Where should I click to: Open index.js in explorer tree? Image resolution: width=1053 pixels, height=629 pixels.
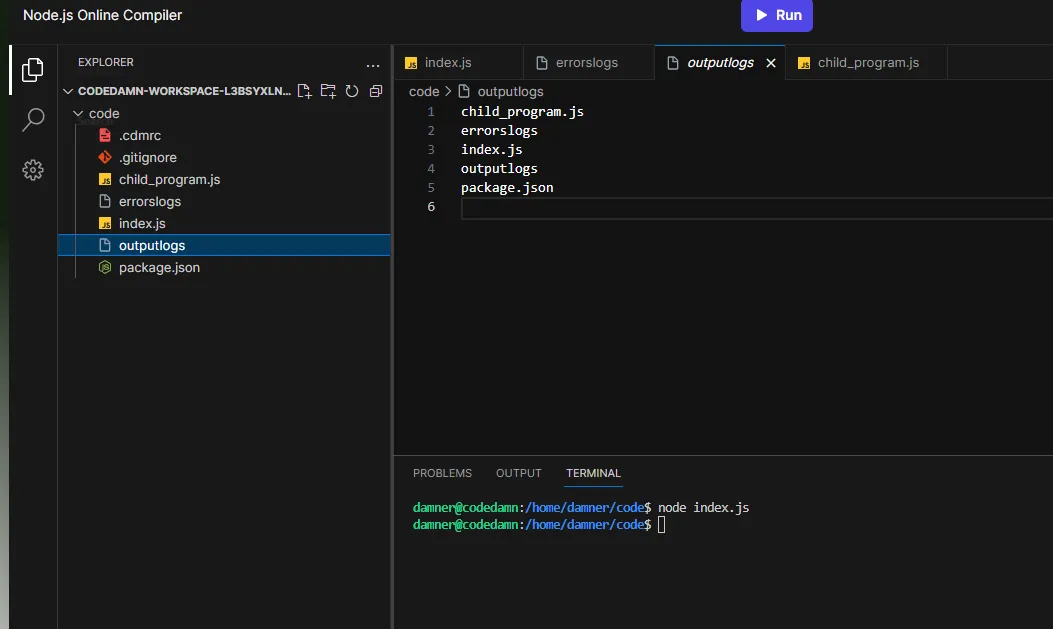pyautogui.click(x=224, y=224)
